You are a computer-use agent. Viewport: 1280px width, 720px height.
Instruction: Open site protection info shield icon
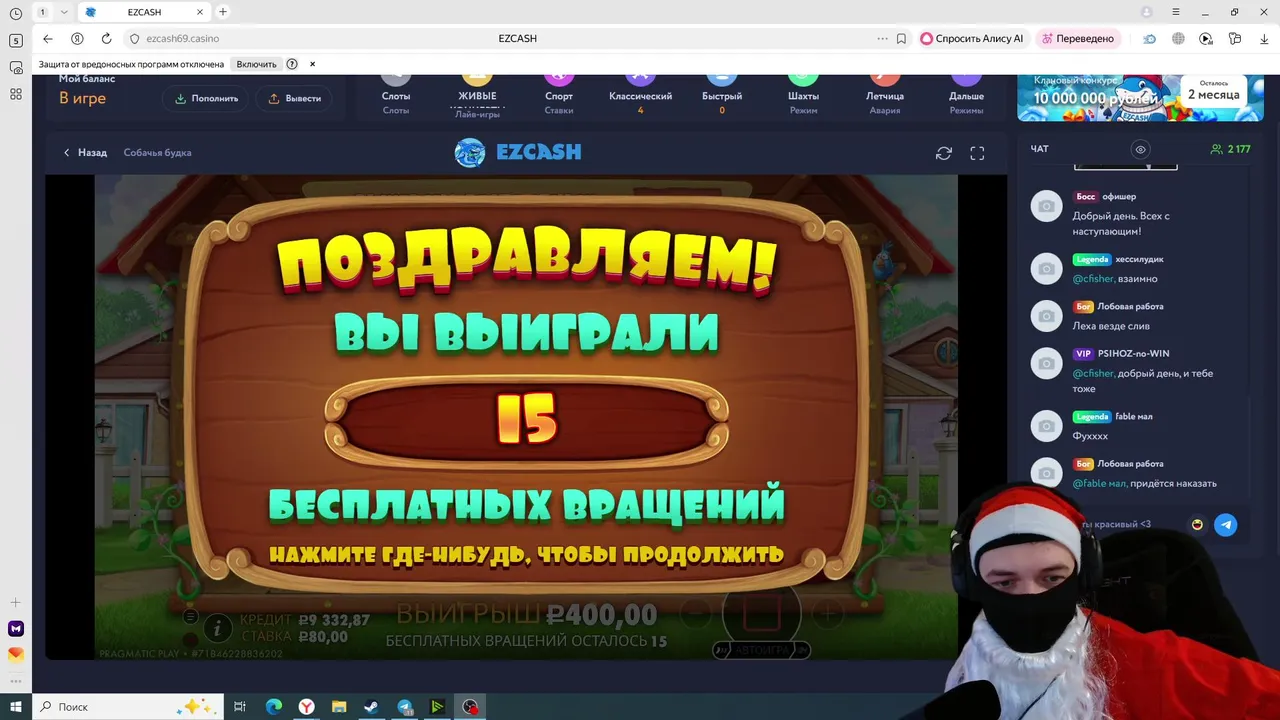tap(134, 38)
